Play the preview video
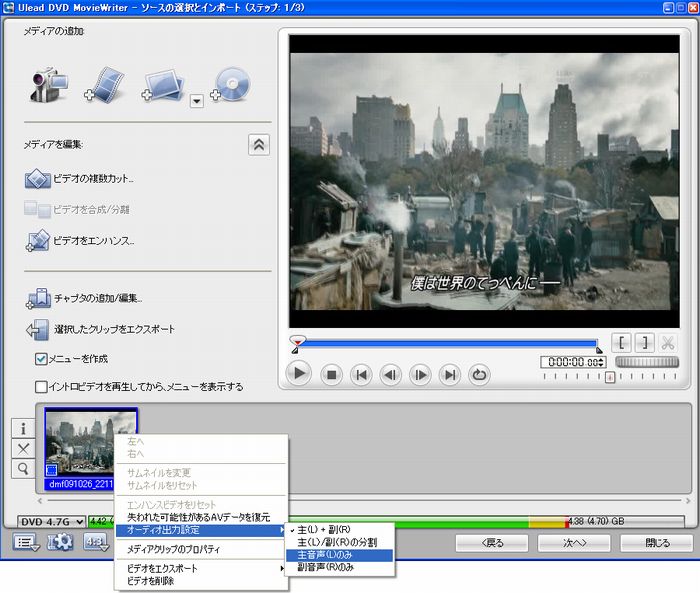 [299, 374]
